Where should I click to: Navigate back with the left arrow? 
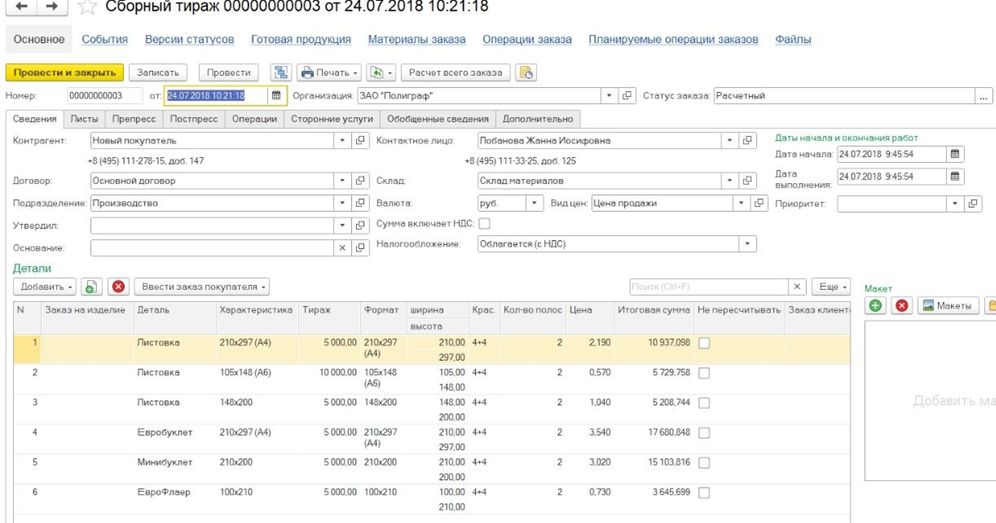21,7
